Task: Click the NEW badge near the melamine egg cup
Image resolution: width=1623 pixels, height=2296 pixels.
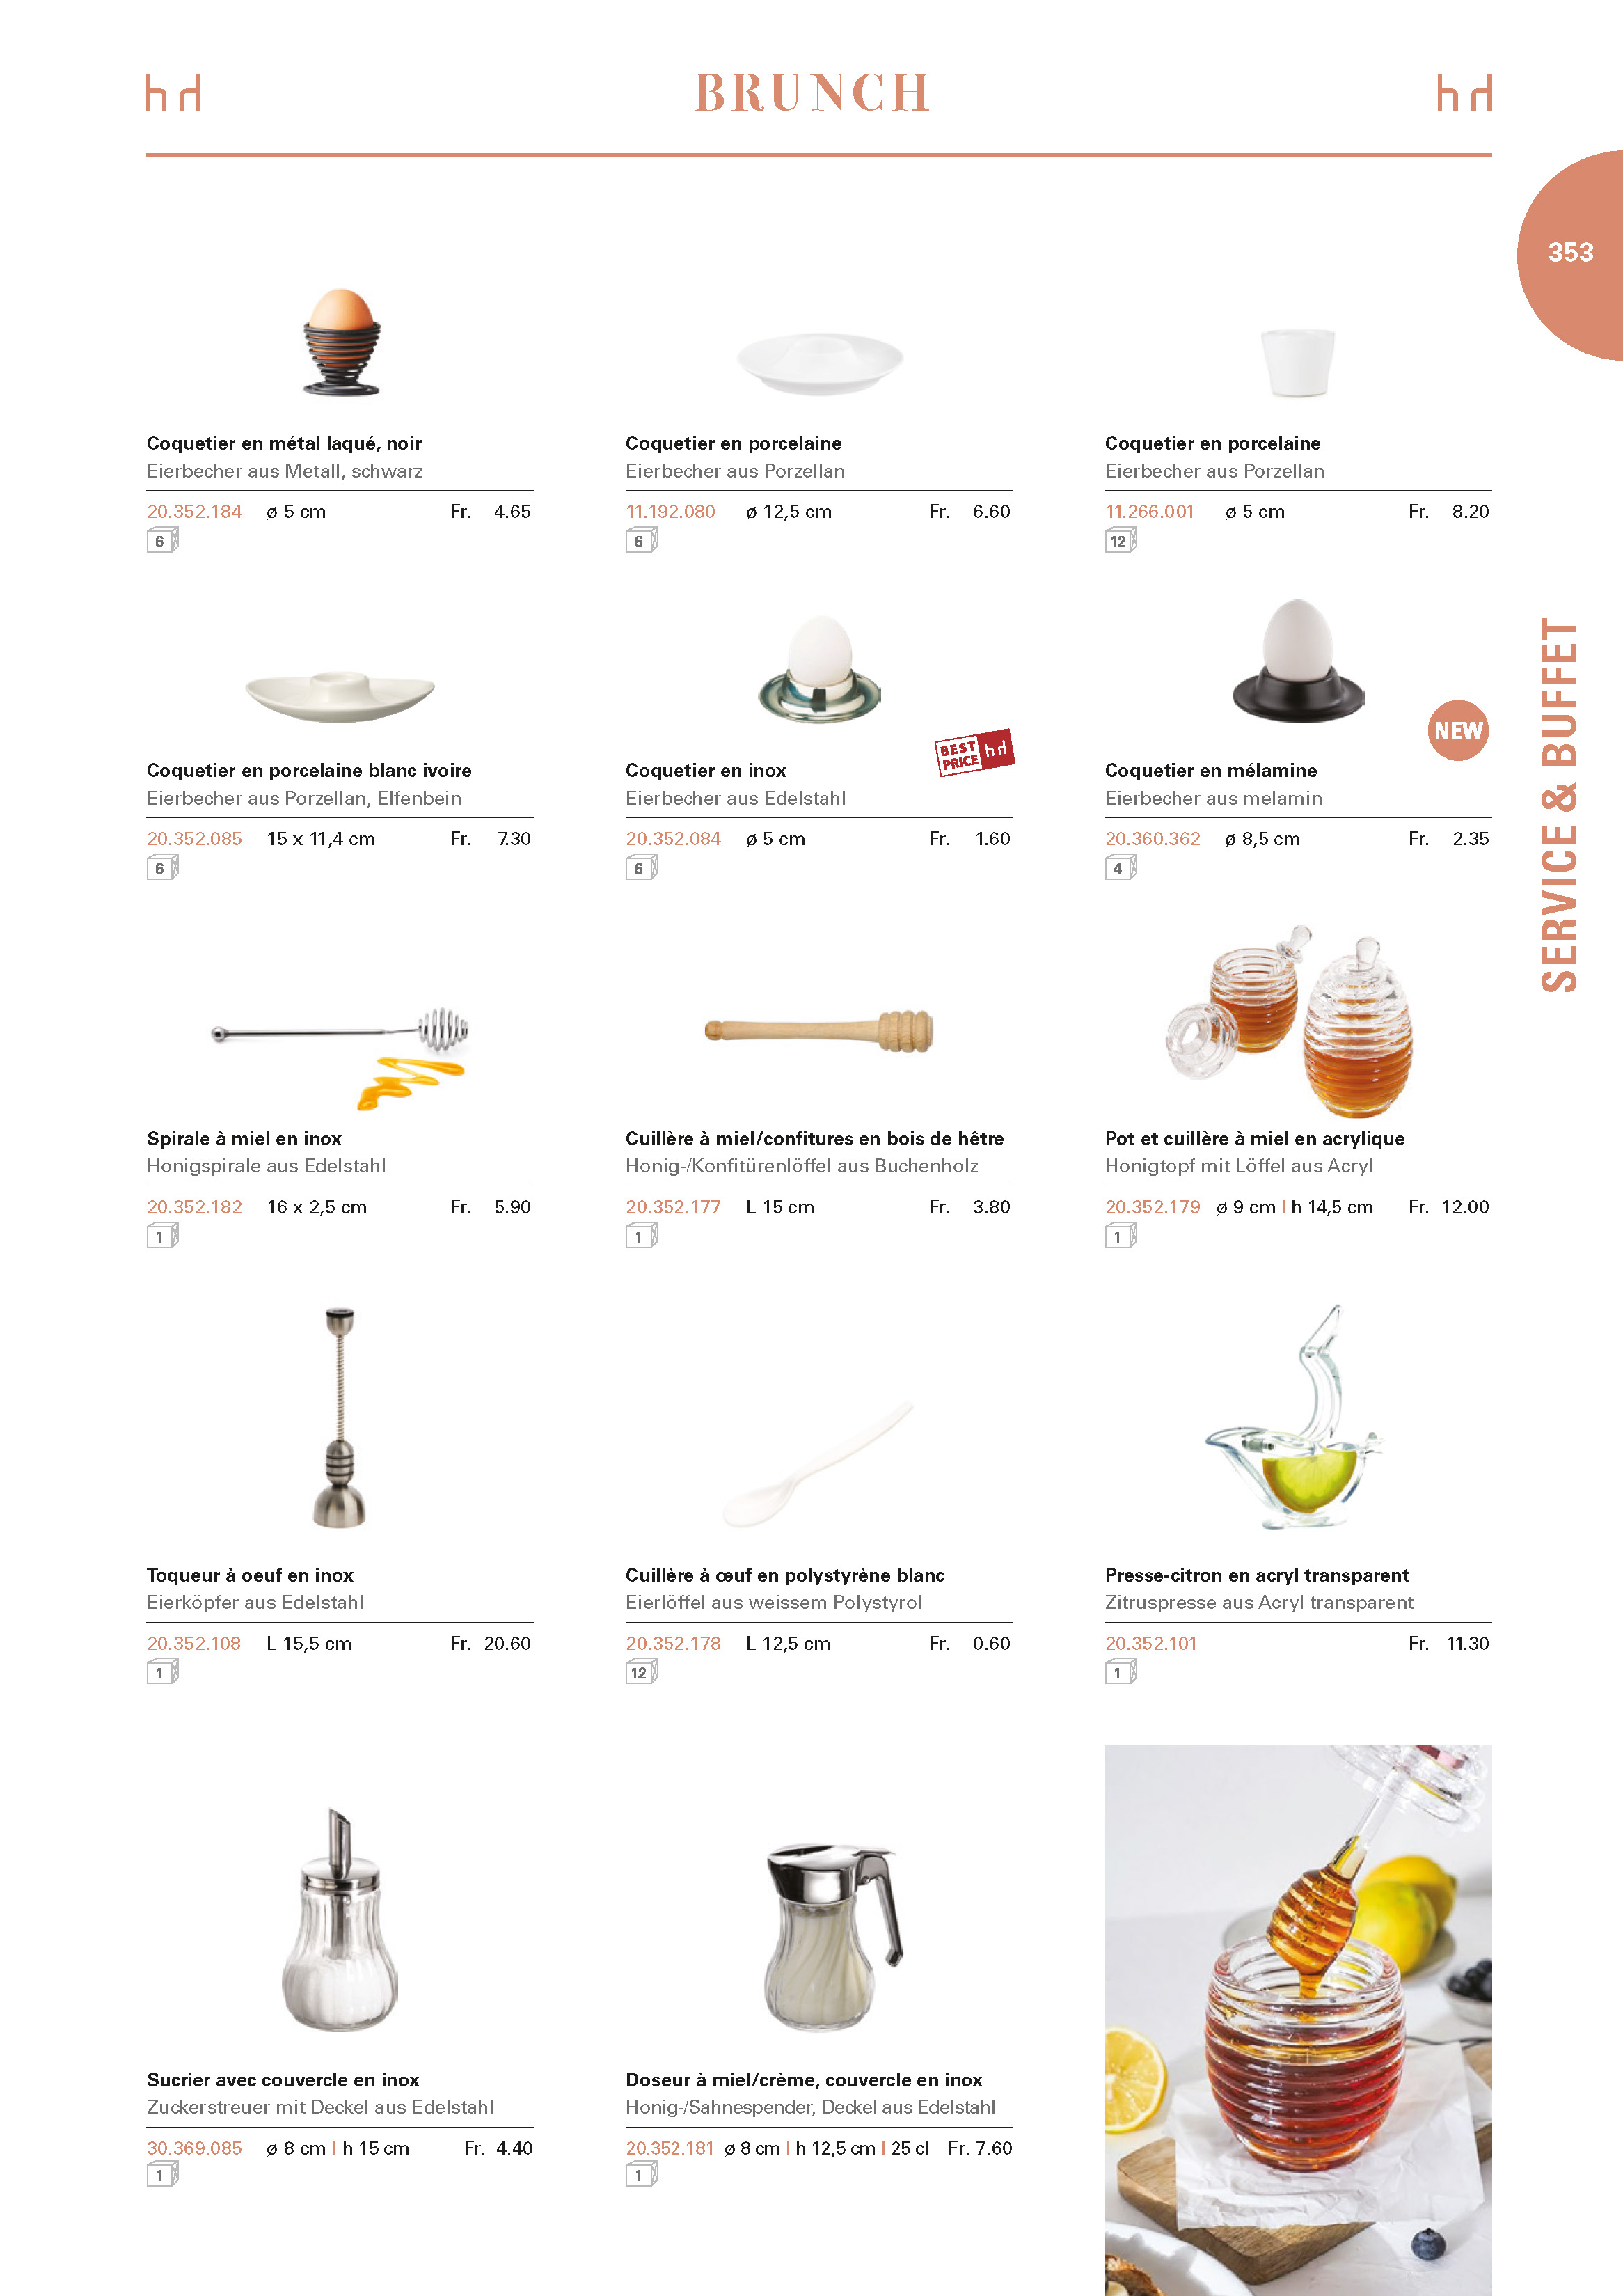Action: click(1457, 730)
